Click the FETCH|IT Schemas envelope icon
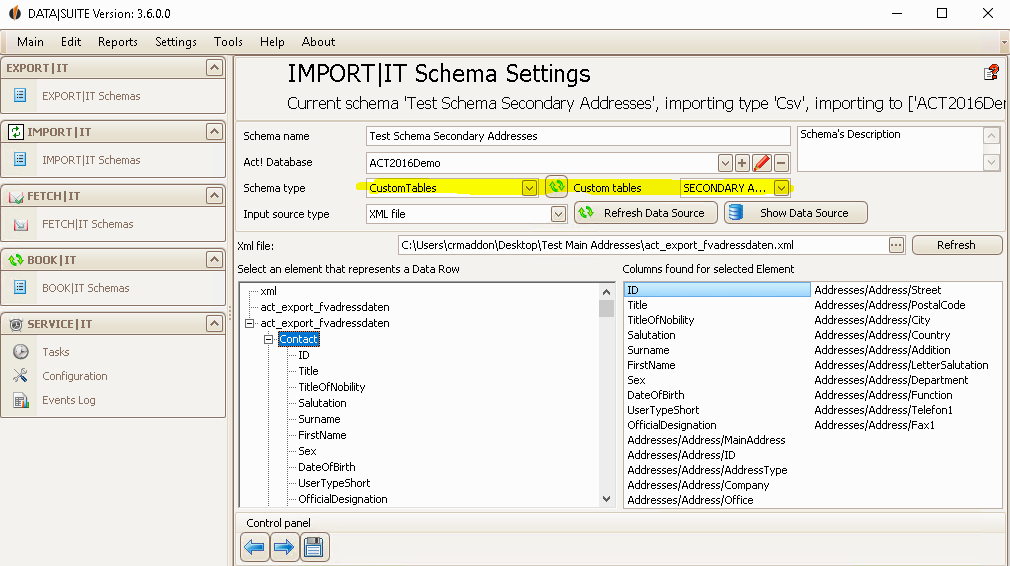1010x566 pixels. (x=21, y=224)
